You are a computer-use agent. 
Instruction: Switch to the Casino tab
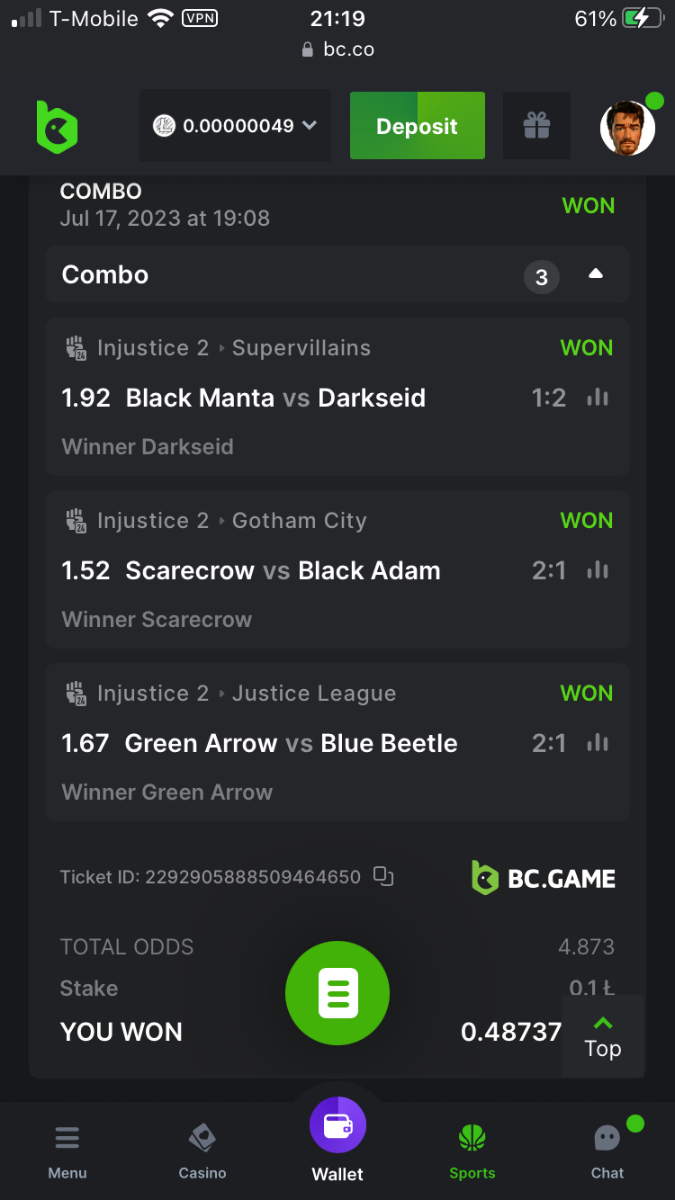tap(202, 1152)
